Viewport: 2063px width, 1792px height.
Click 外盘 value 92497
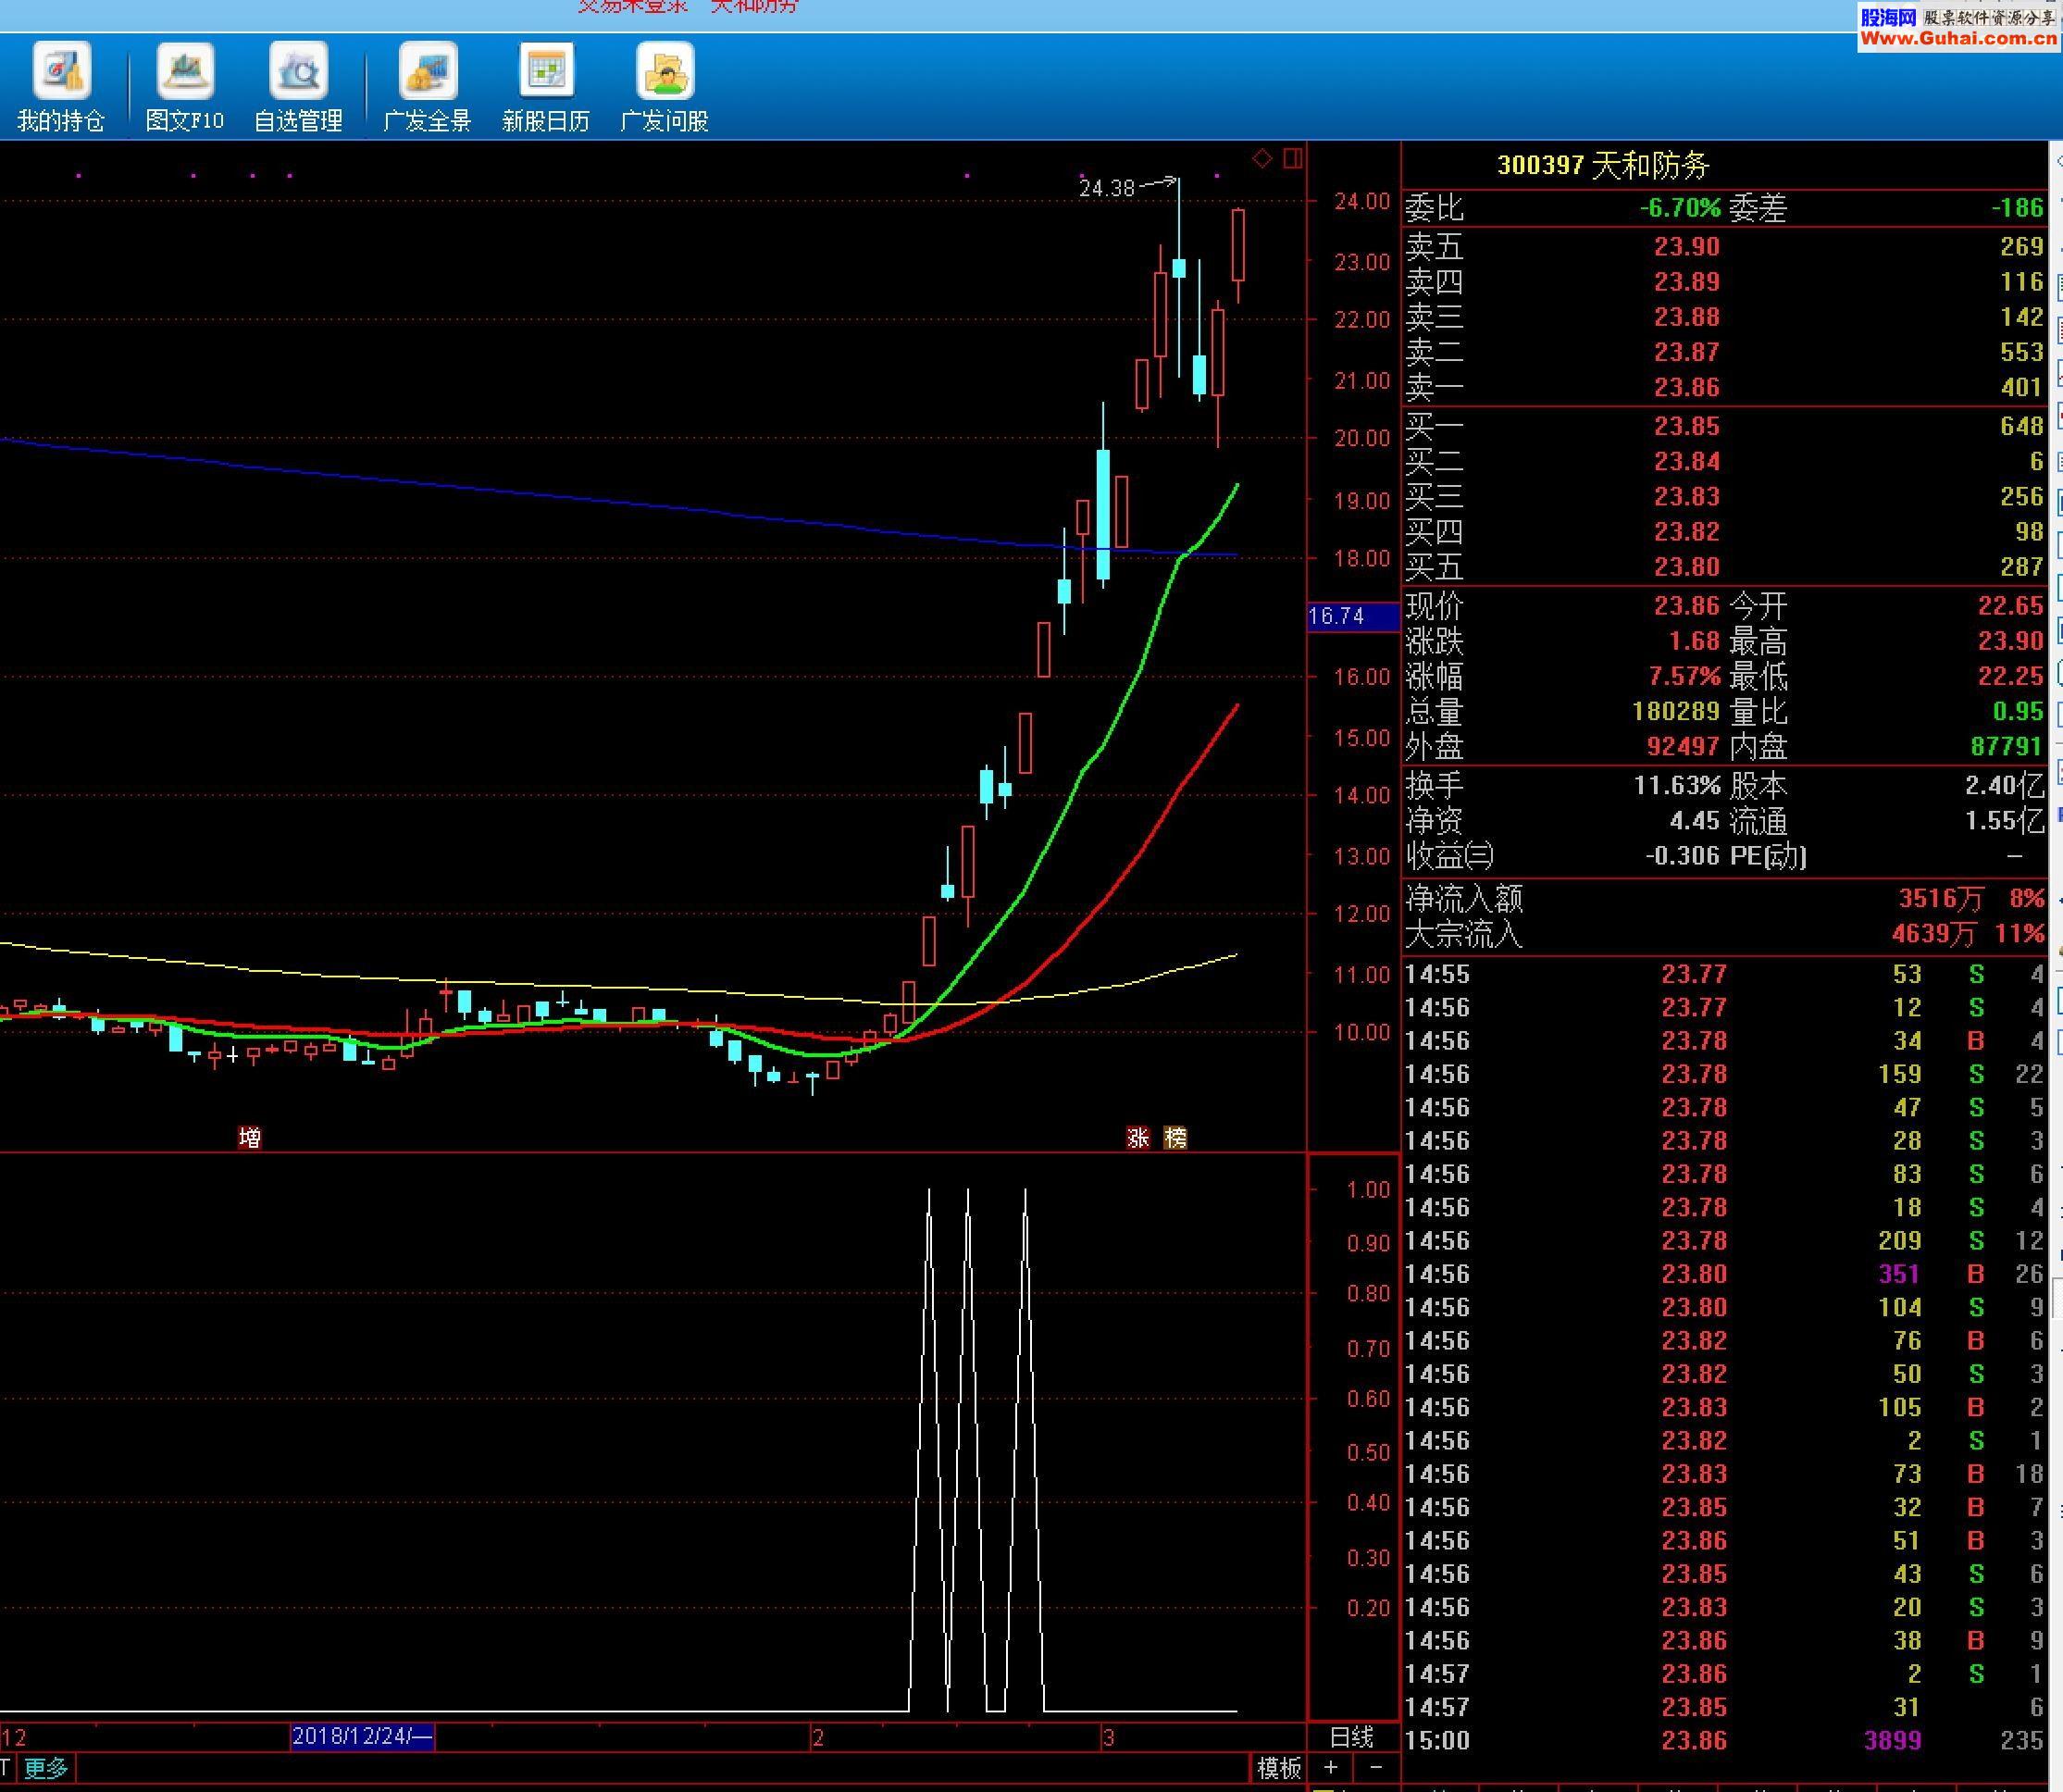1683,746
